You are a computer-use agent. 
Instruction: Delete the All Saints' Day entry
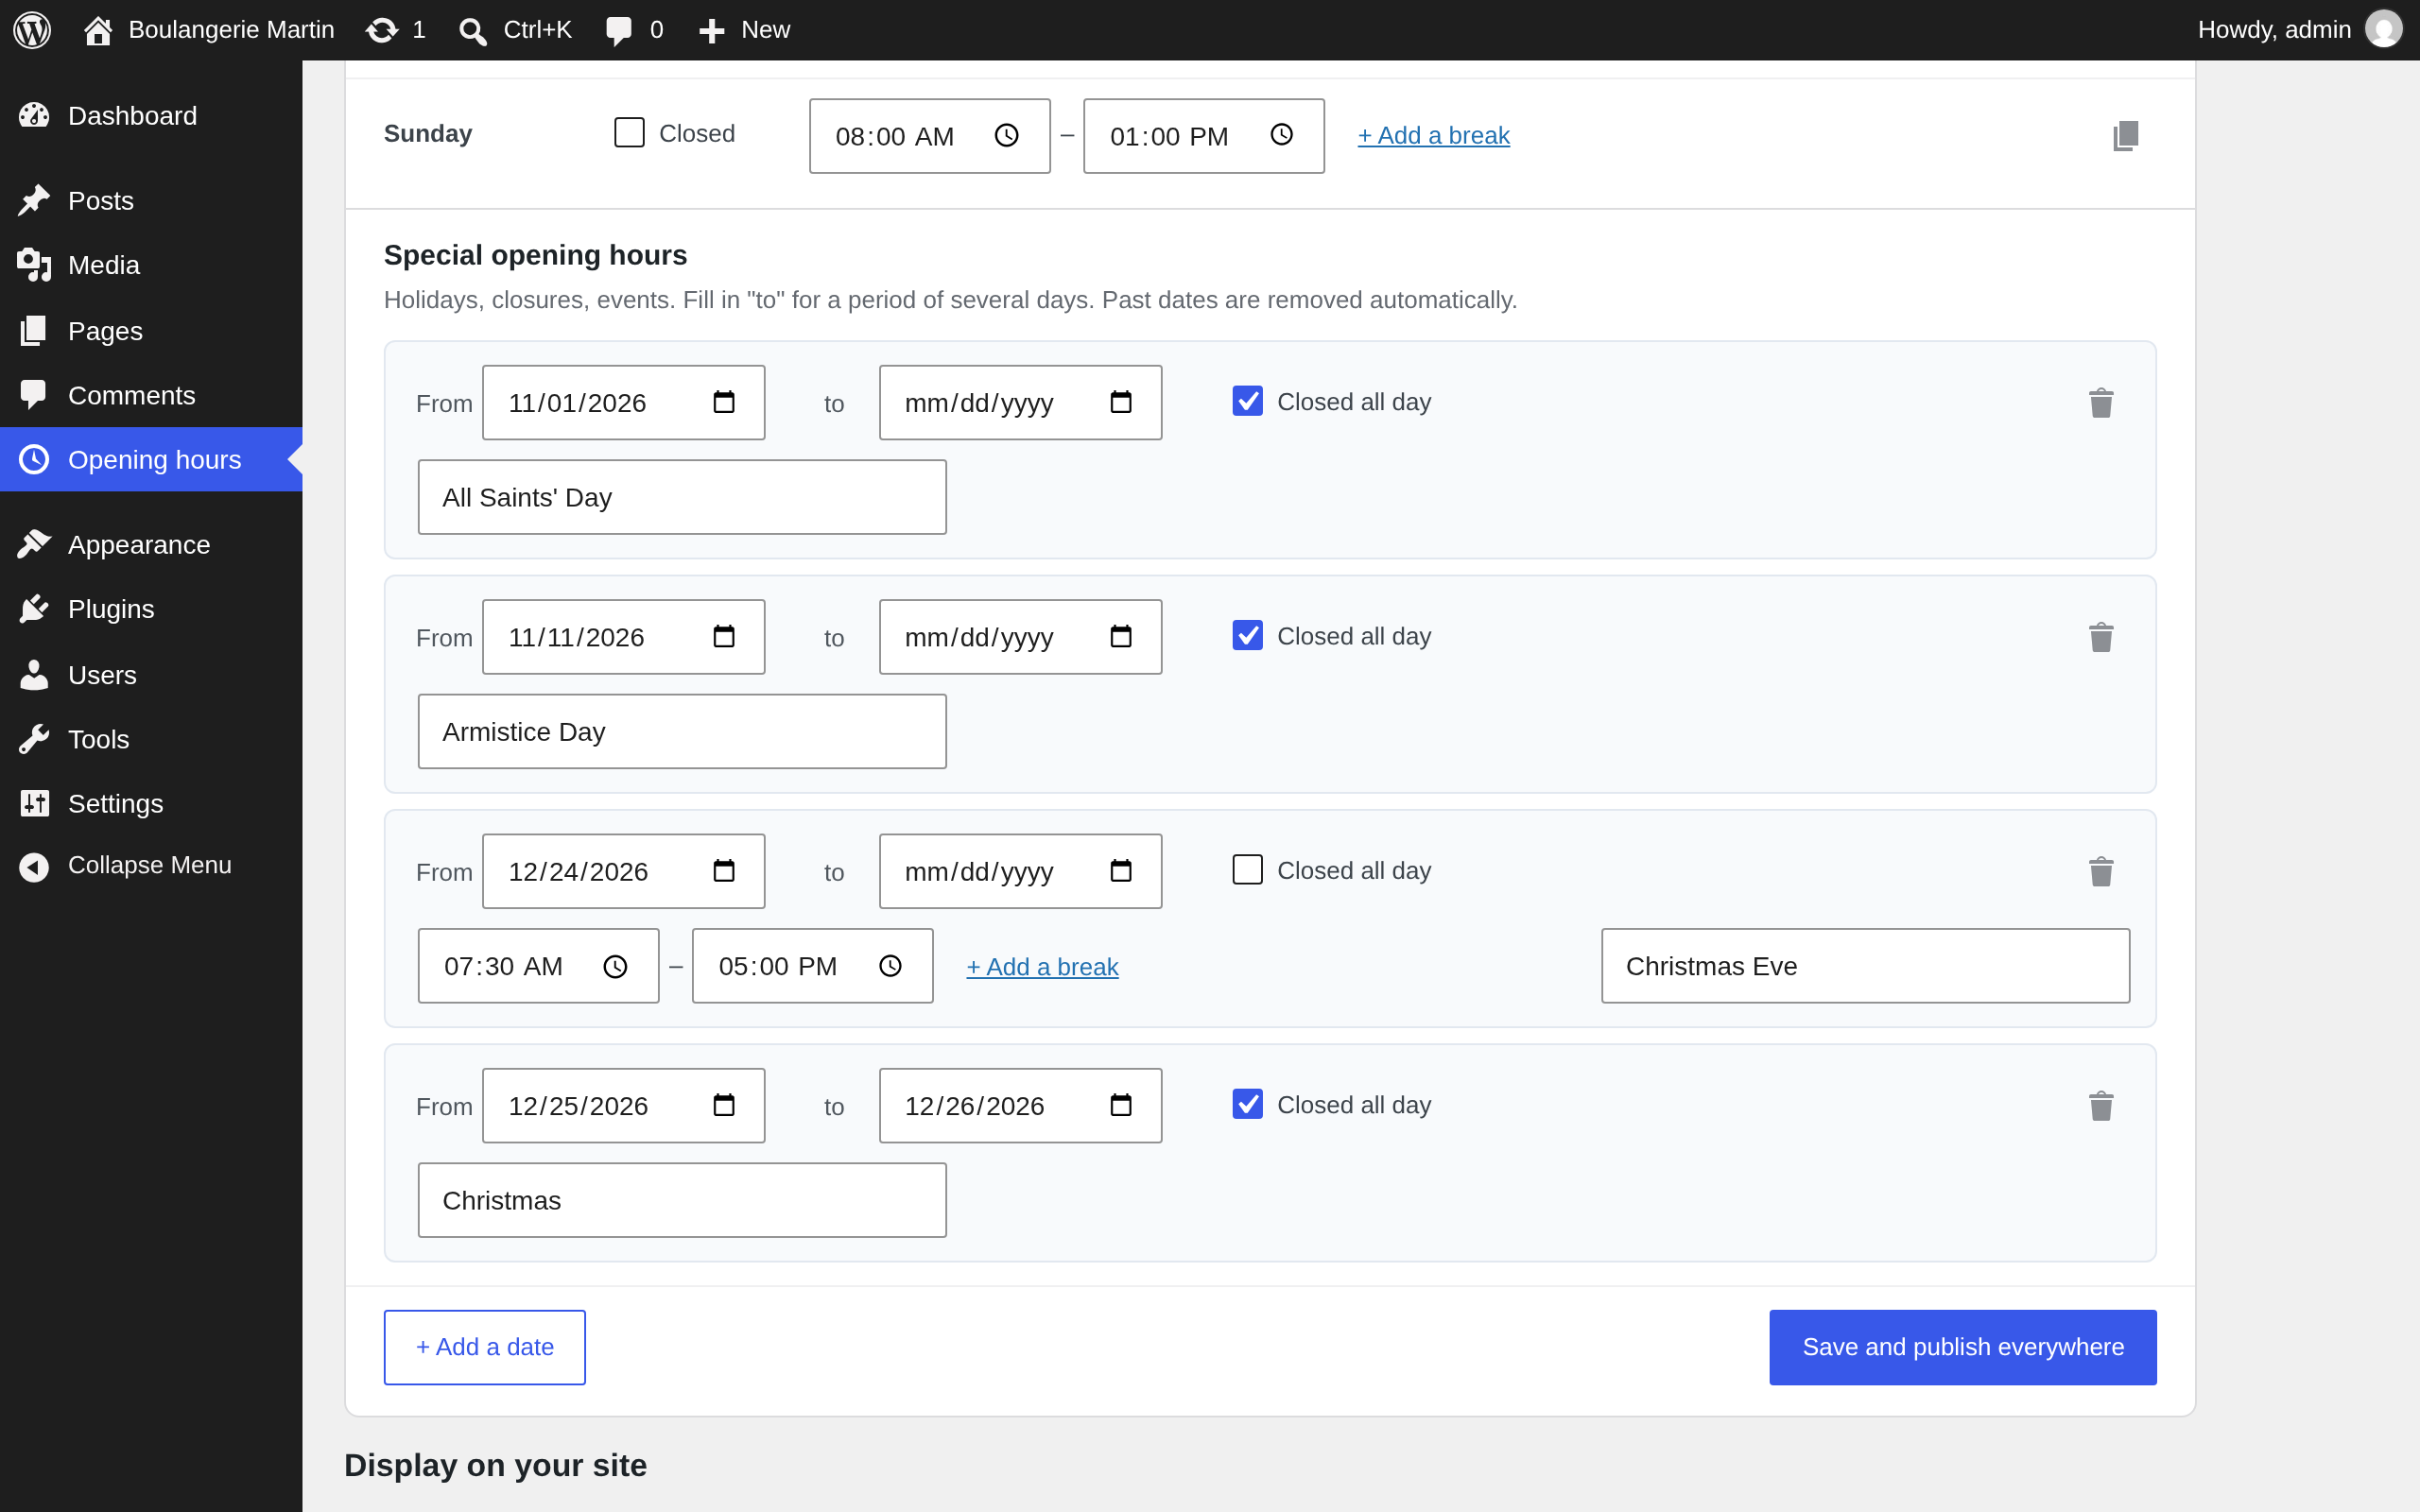2101,403
